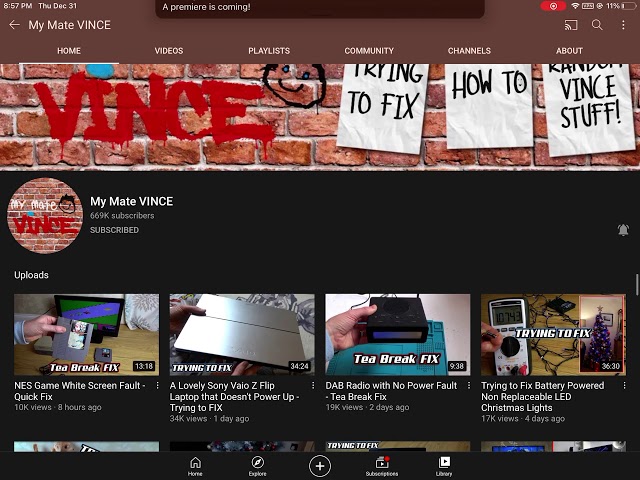Image resolution: width=640 pixels, height=480 pixels.
Task: Open the Subscriptions icon
Action: (x=382, y=466)
